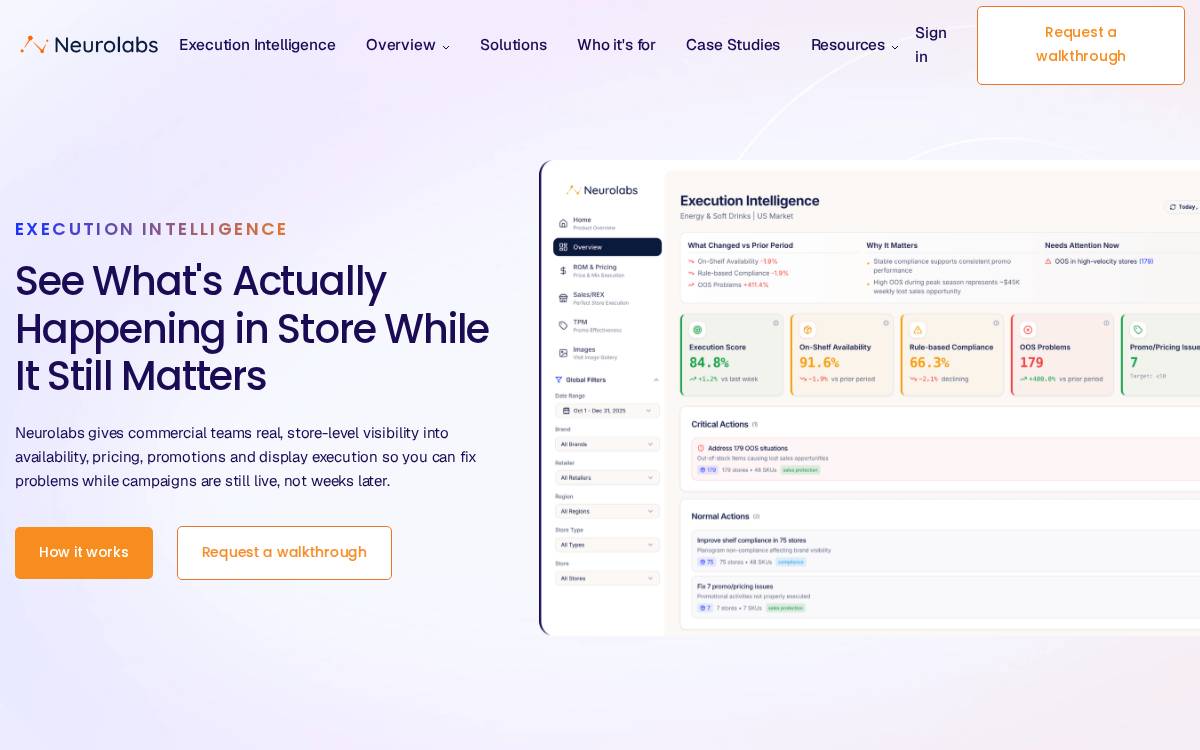Click the compliance tag under Improve shelf compliance
1200x750 pixels.
(790, 562)
